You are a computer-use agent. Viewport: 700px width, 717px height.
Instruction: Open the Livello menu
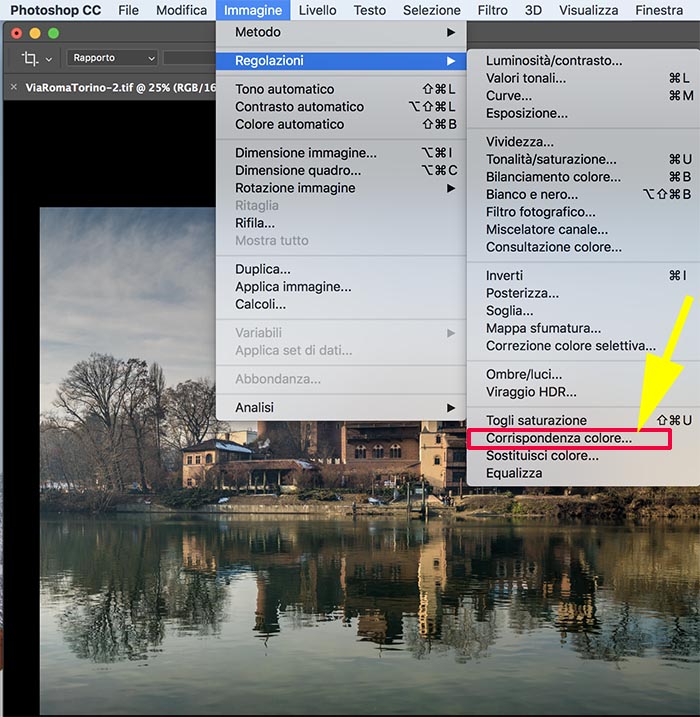[317, 10]
